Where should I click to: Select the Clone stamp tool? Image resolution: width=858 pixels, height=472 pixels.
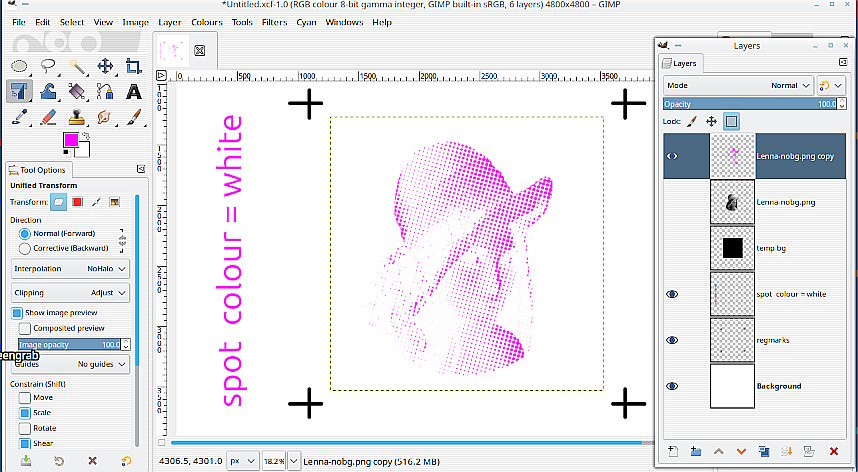77,116
